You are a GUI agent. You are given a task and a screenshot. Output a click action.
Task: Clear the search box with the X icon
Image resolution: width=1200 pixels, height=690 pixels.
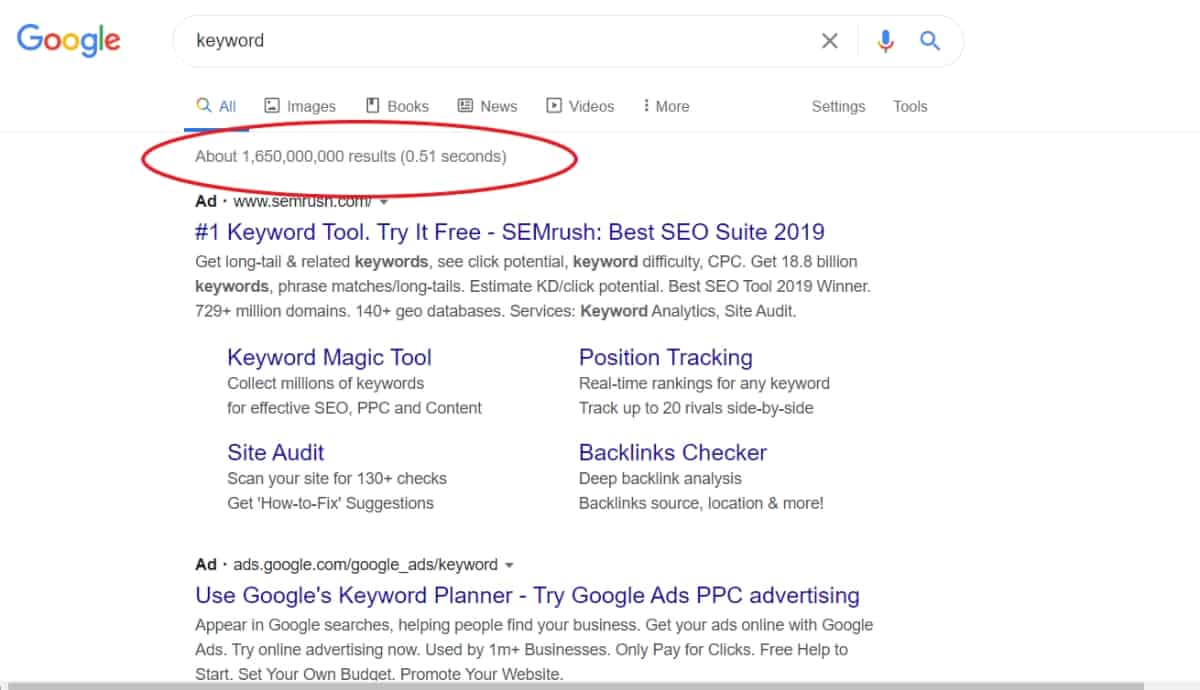point(830,41)
